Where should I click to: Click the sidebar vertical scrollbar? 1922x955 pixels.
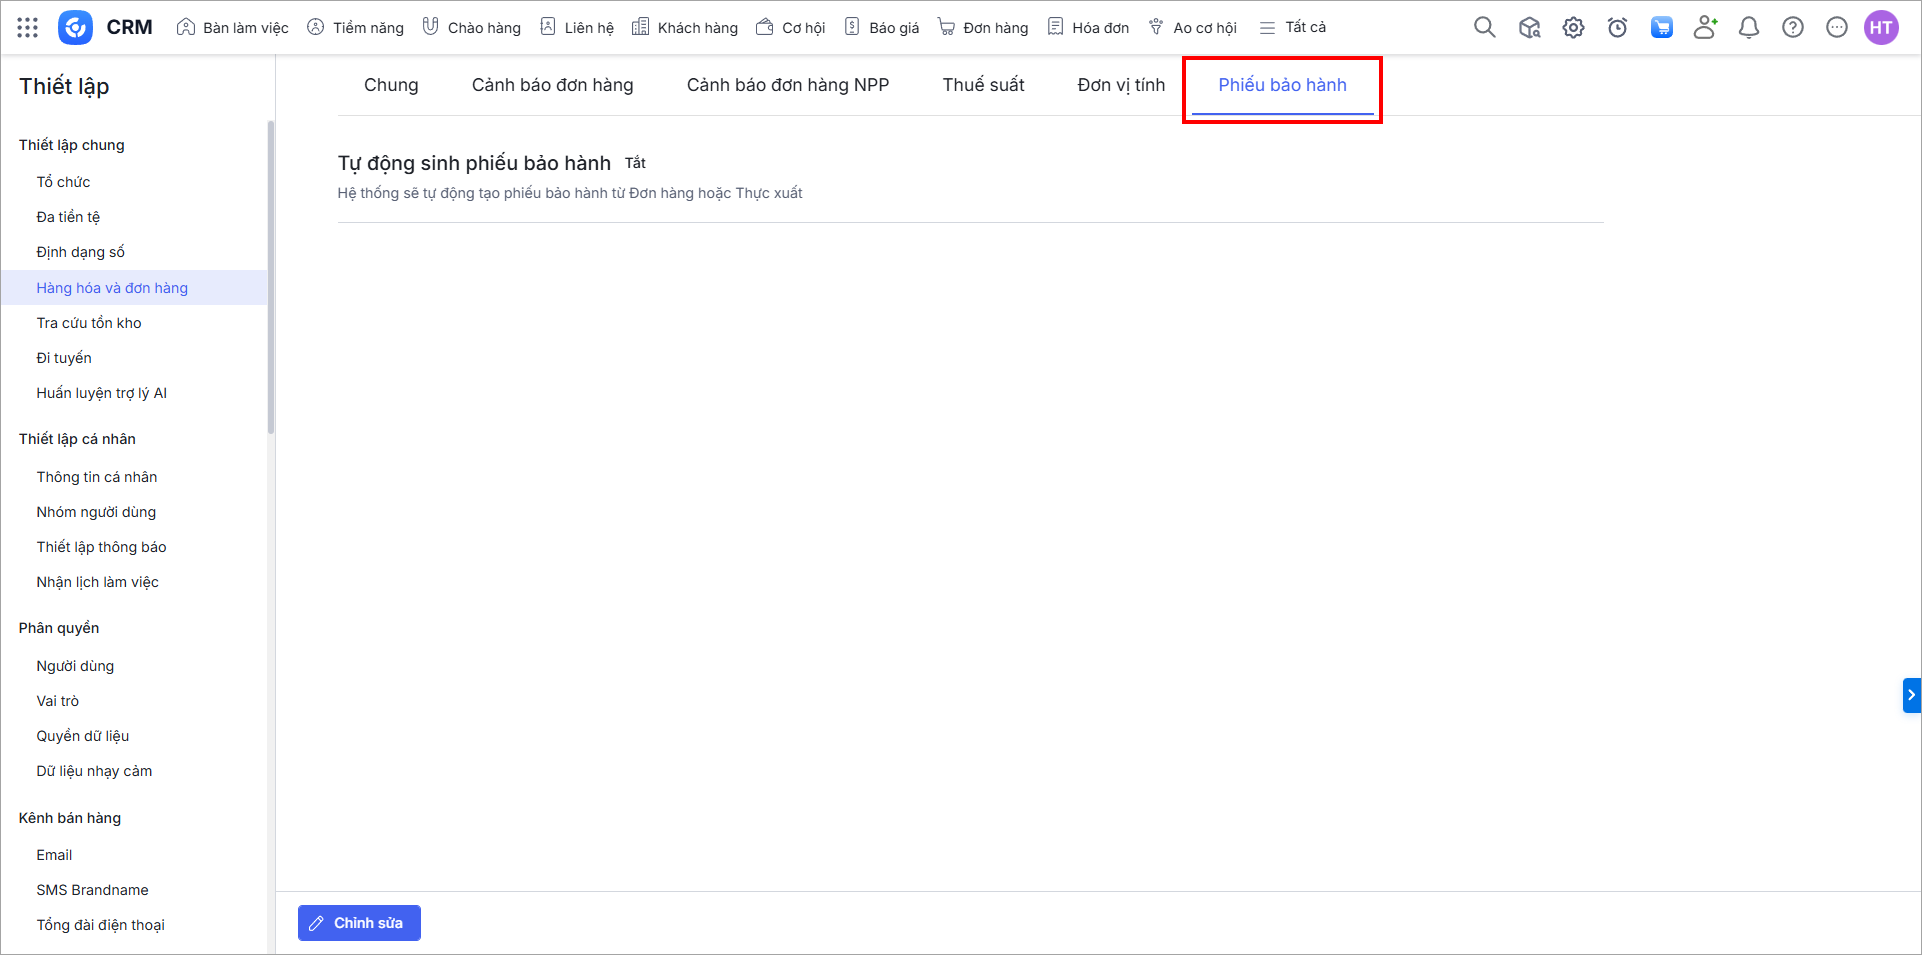tap(271, 280)
